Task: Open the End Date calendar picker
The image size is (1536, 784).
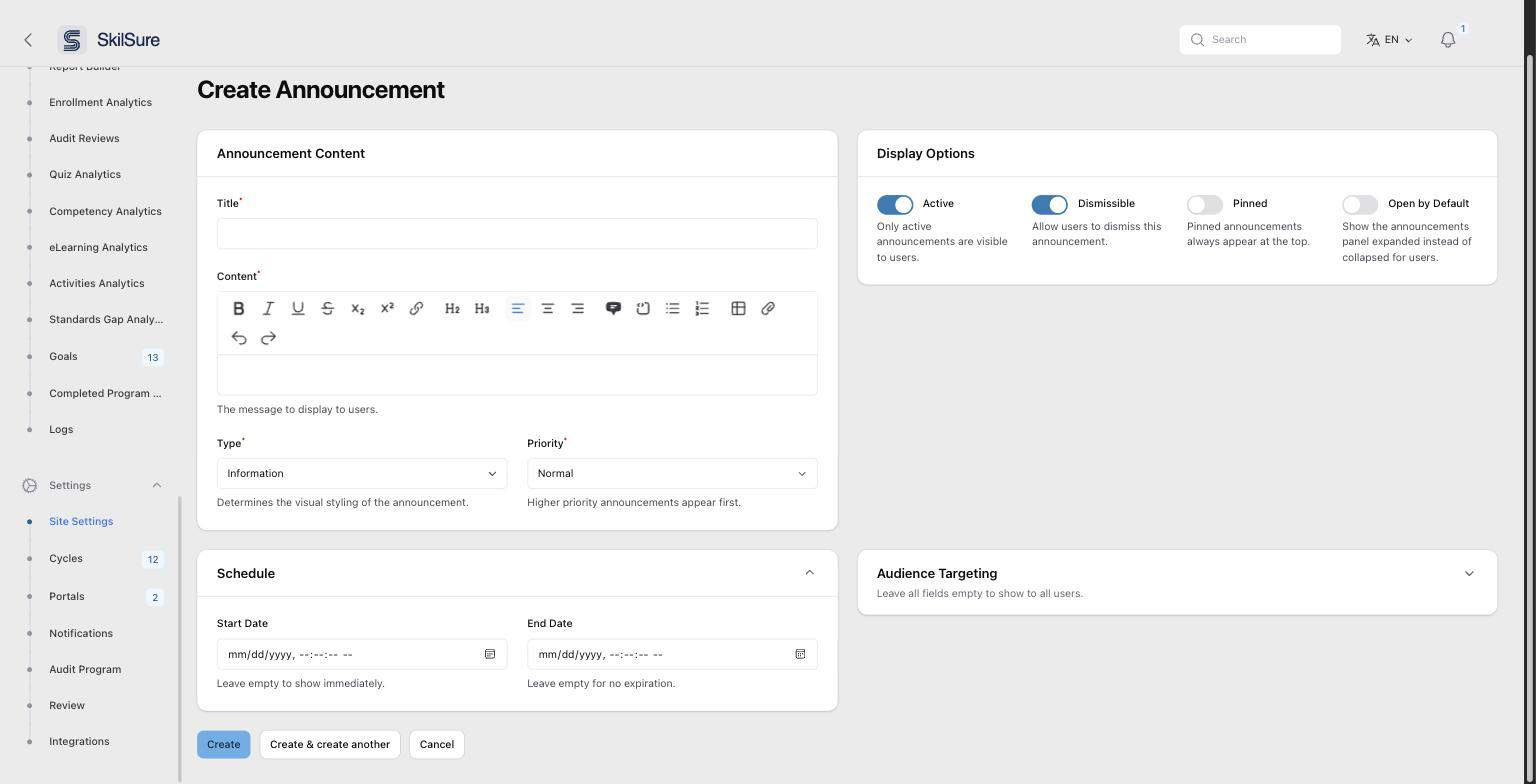Action: click(x=800, y=654)
